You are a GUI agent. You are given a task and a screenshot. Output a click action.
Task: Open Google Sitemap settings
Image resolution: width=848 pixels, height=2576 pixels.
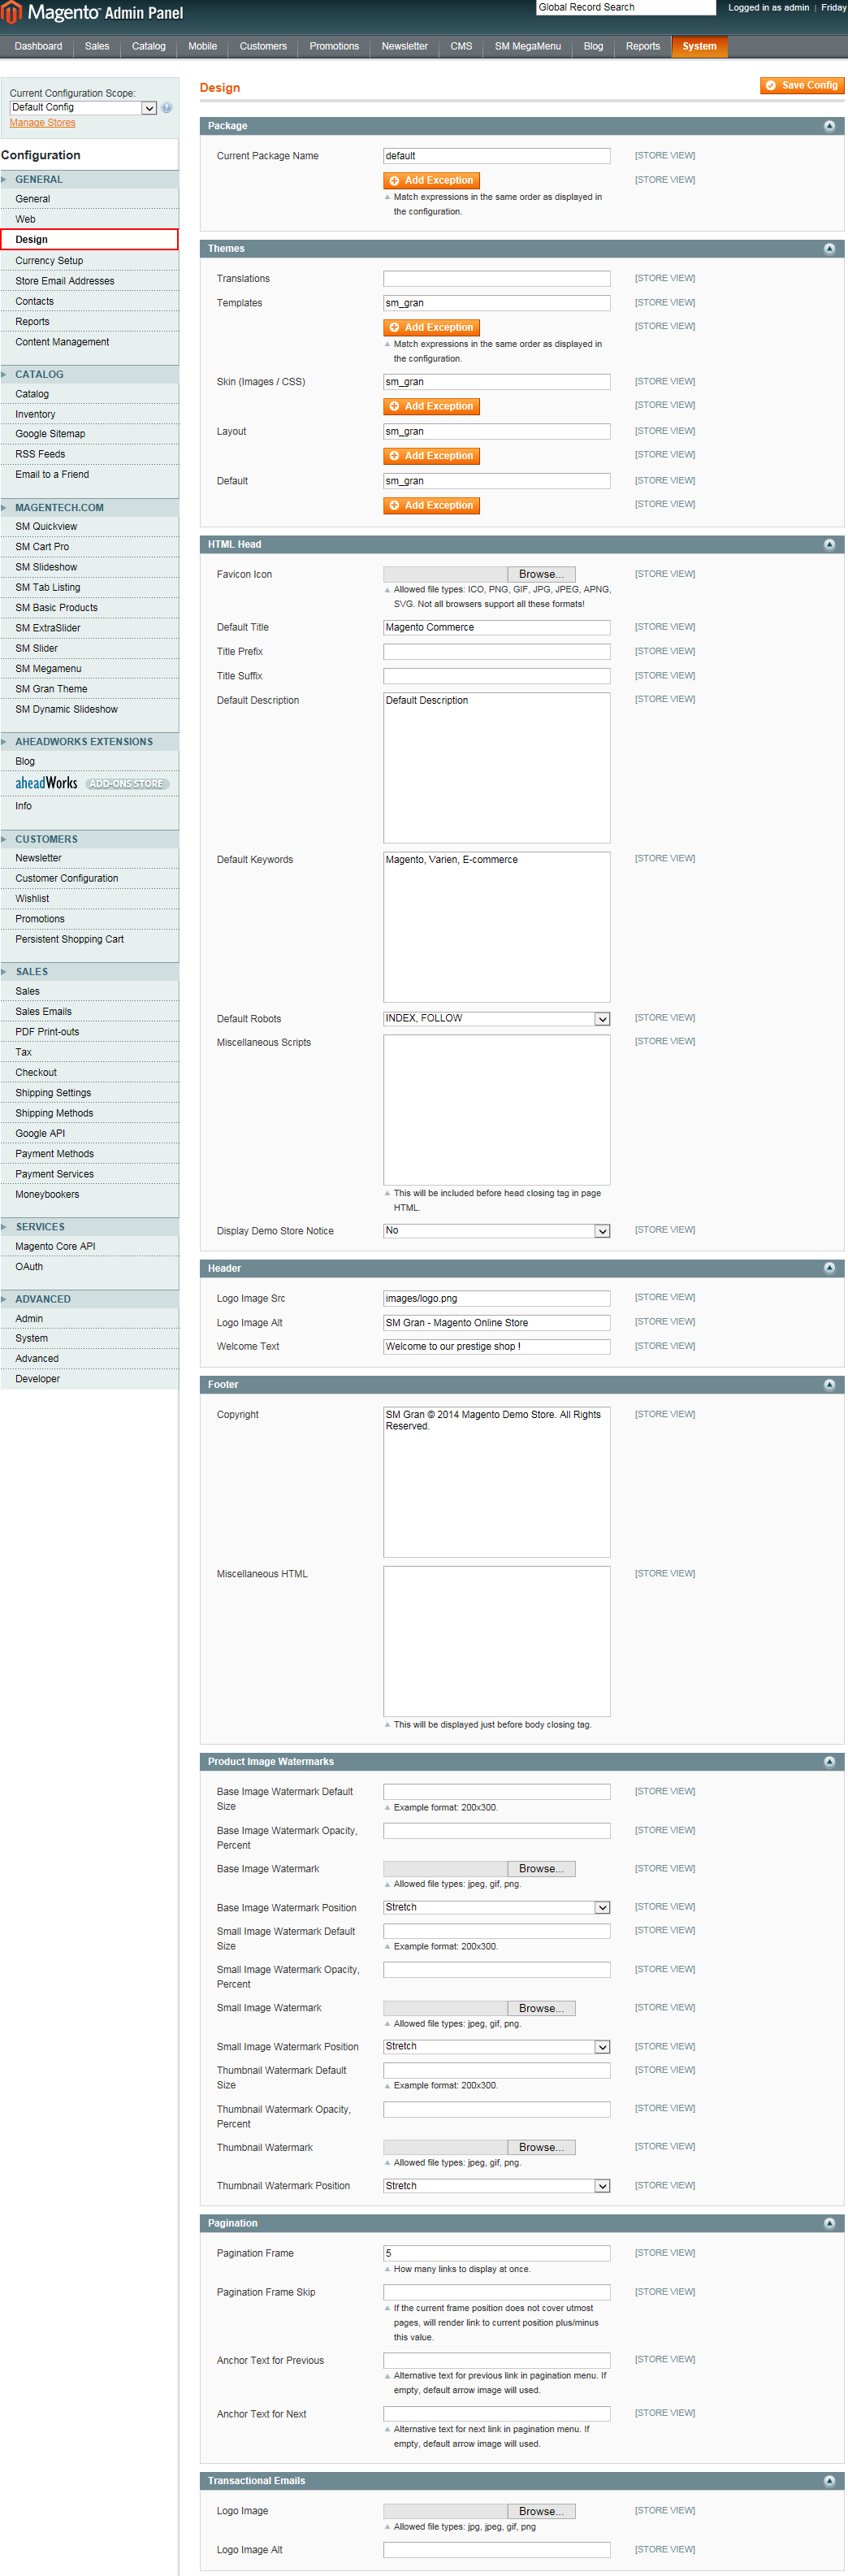tap(50, 434)
